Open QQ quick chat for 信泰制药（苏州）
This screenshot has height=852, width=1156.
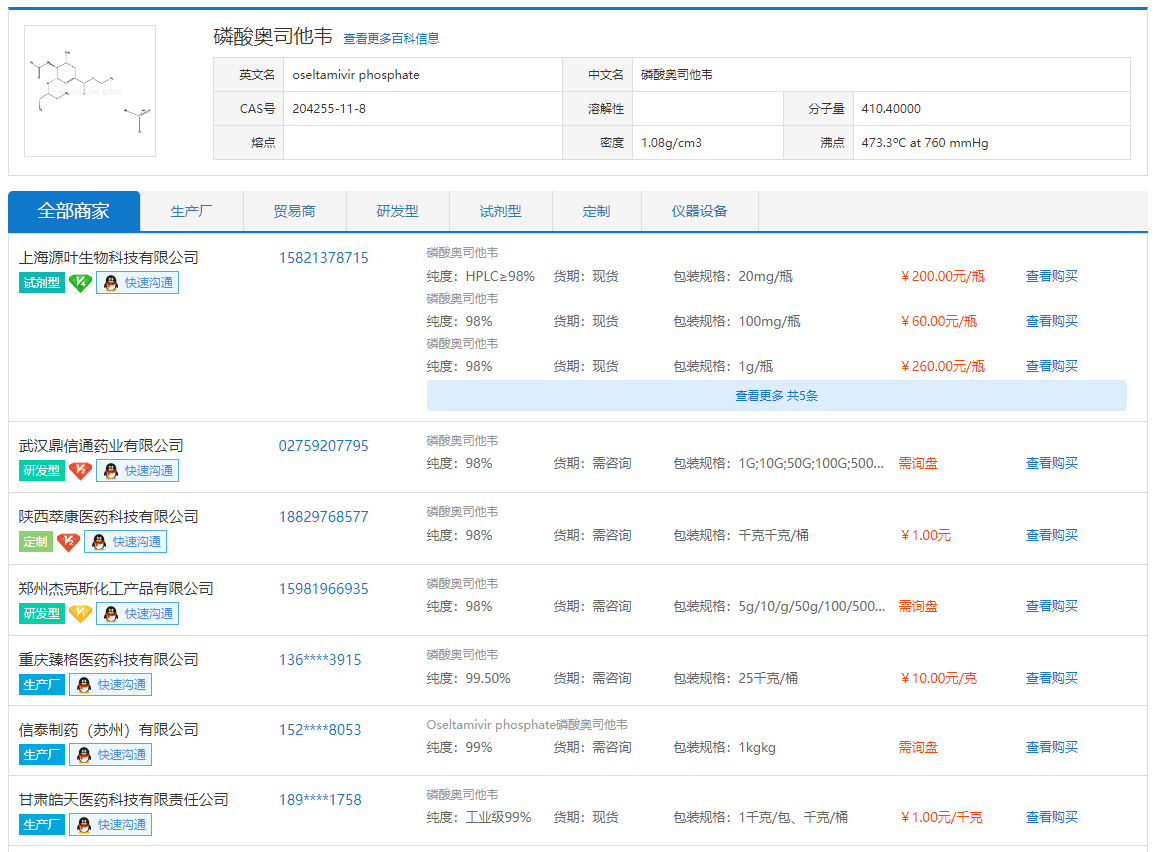[x=110, y=755]
